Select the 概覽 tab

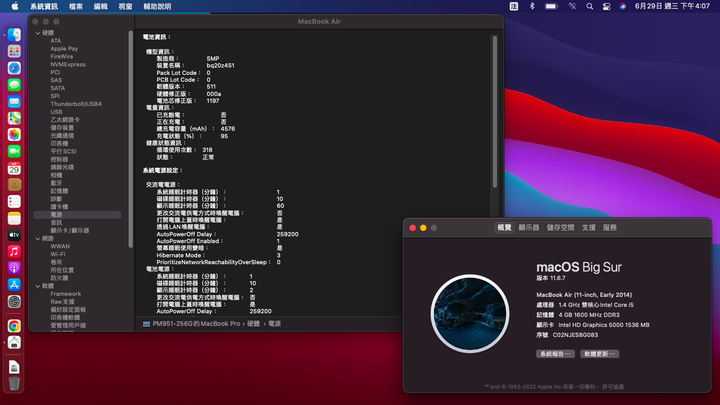pyautogui.click(x=504, y=228)
